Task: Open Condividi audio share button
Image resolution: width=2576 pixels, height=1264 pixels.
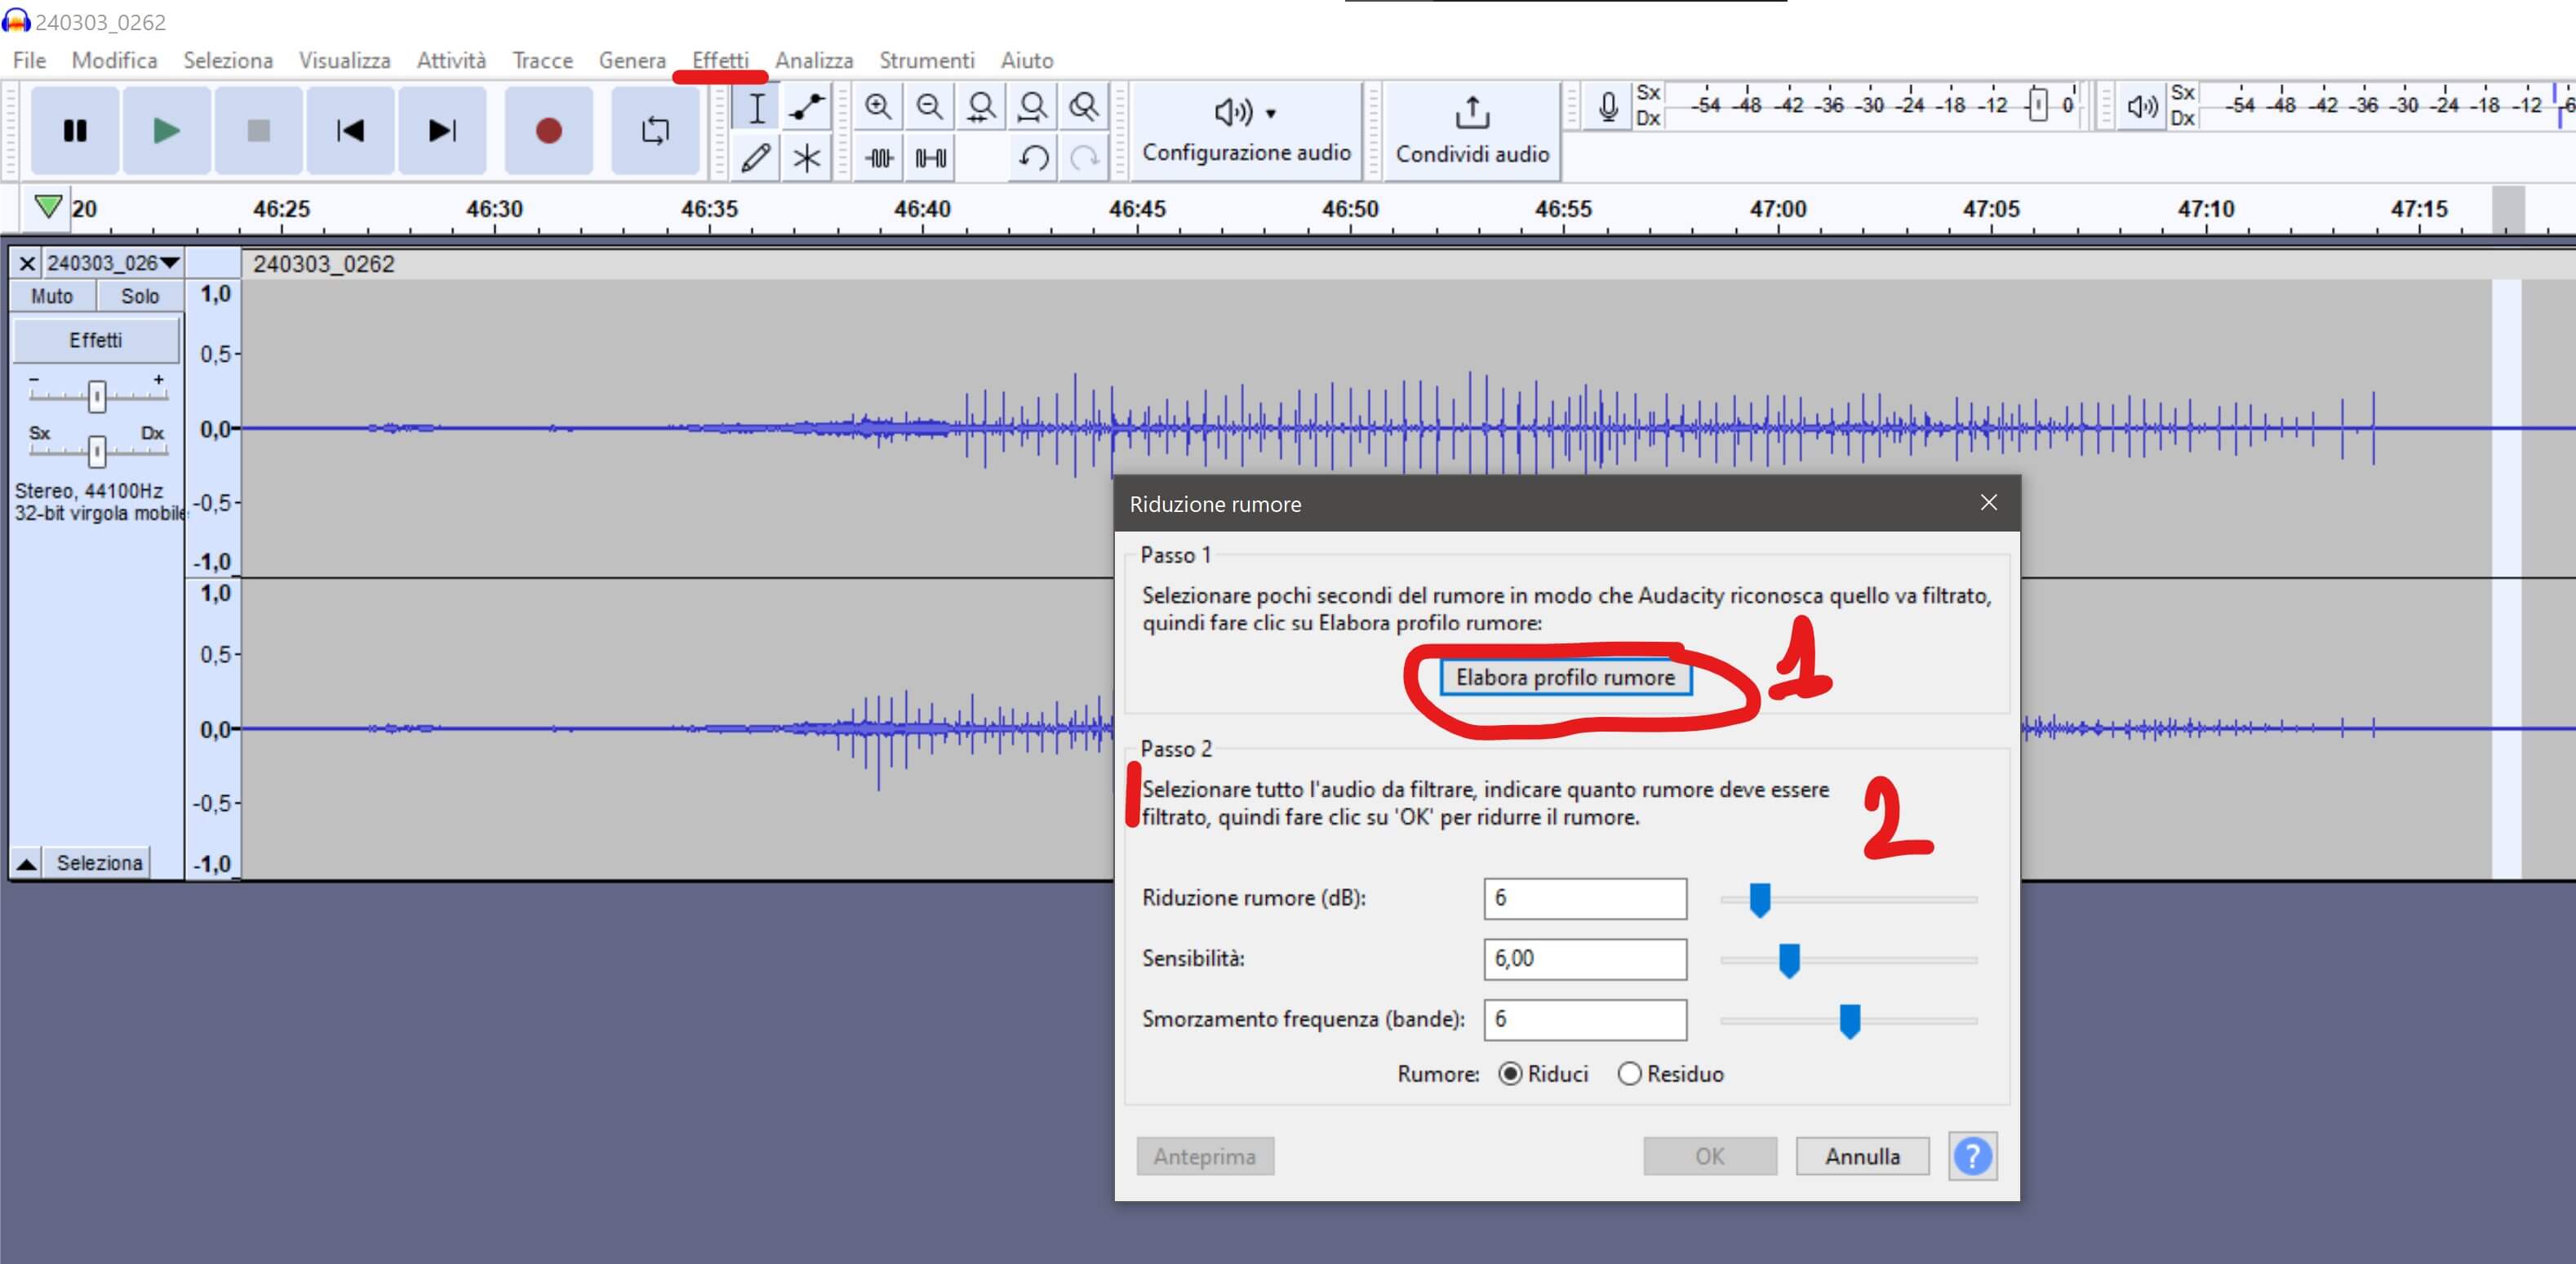Action: tap(1472, 131)
